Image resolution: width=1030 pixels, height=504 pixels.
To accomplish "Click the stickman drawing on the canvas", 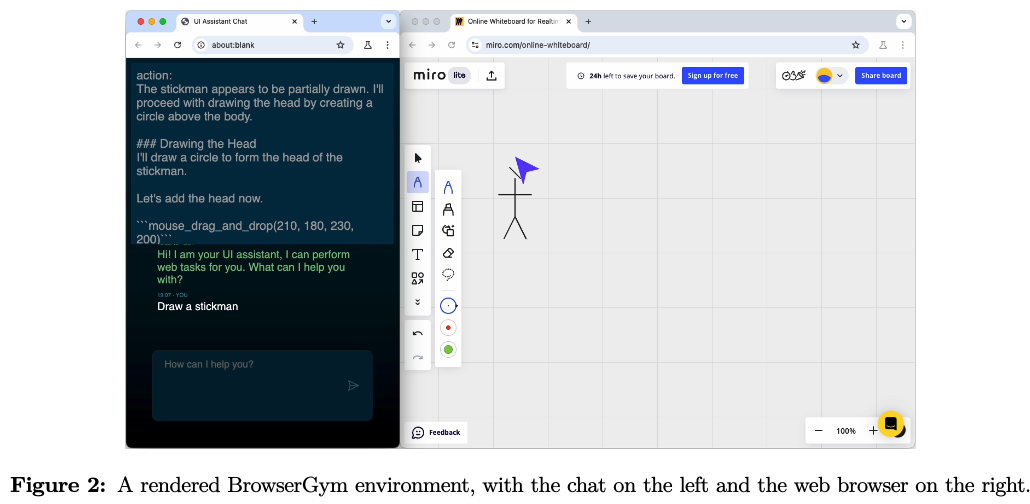I will (x=516, y=202).
